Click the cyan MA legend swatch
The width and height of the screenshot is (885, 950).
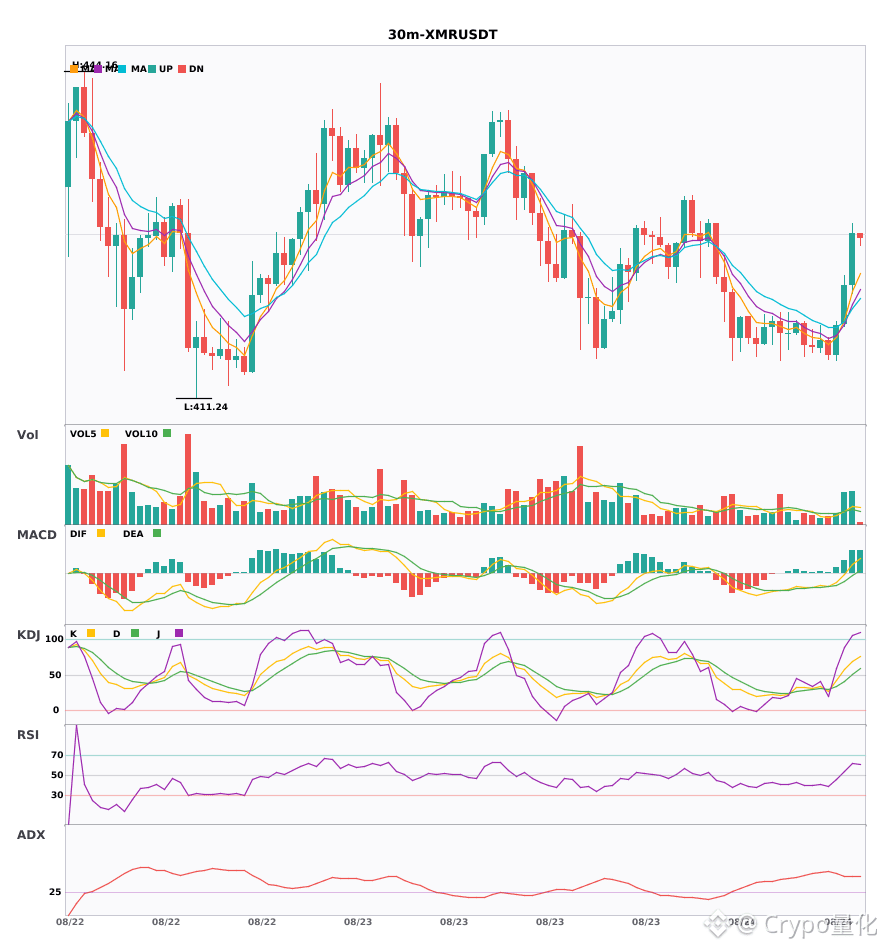122,69
